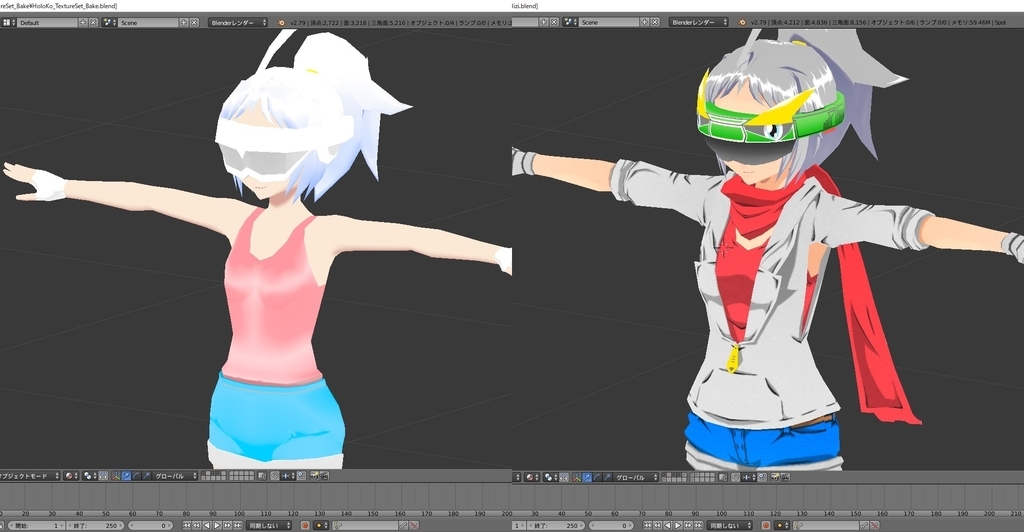Click Scene name field in left window
Image resolution: width=1024 pixels, height=532 pixels.
click(148, 22)
